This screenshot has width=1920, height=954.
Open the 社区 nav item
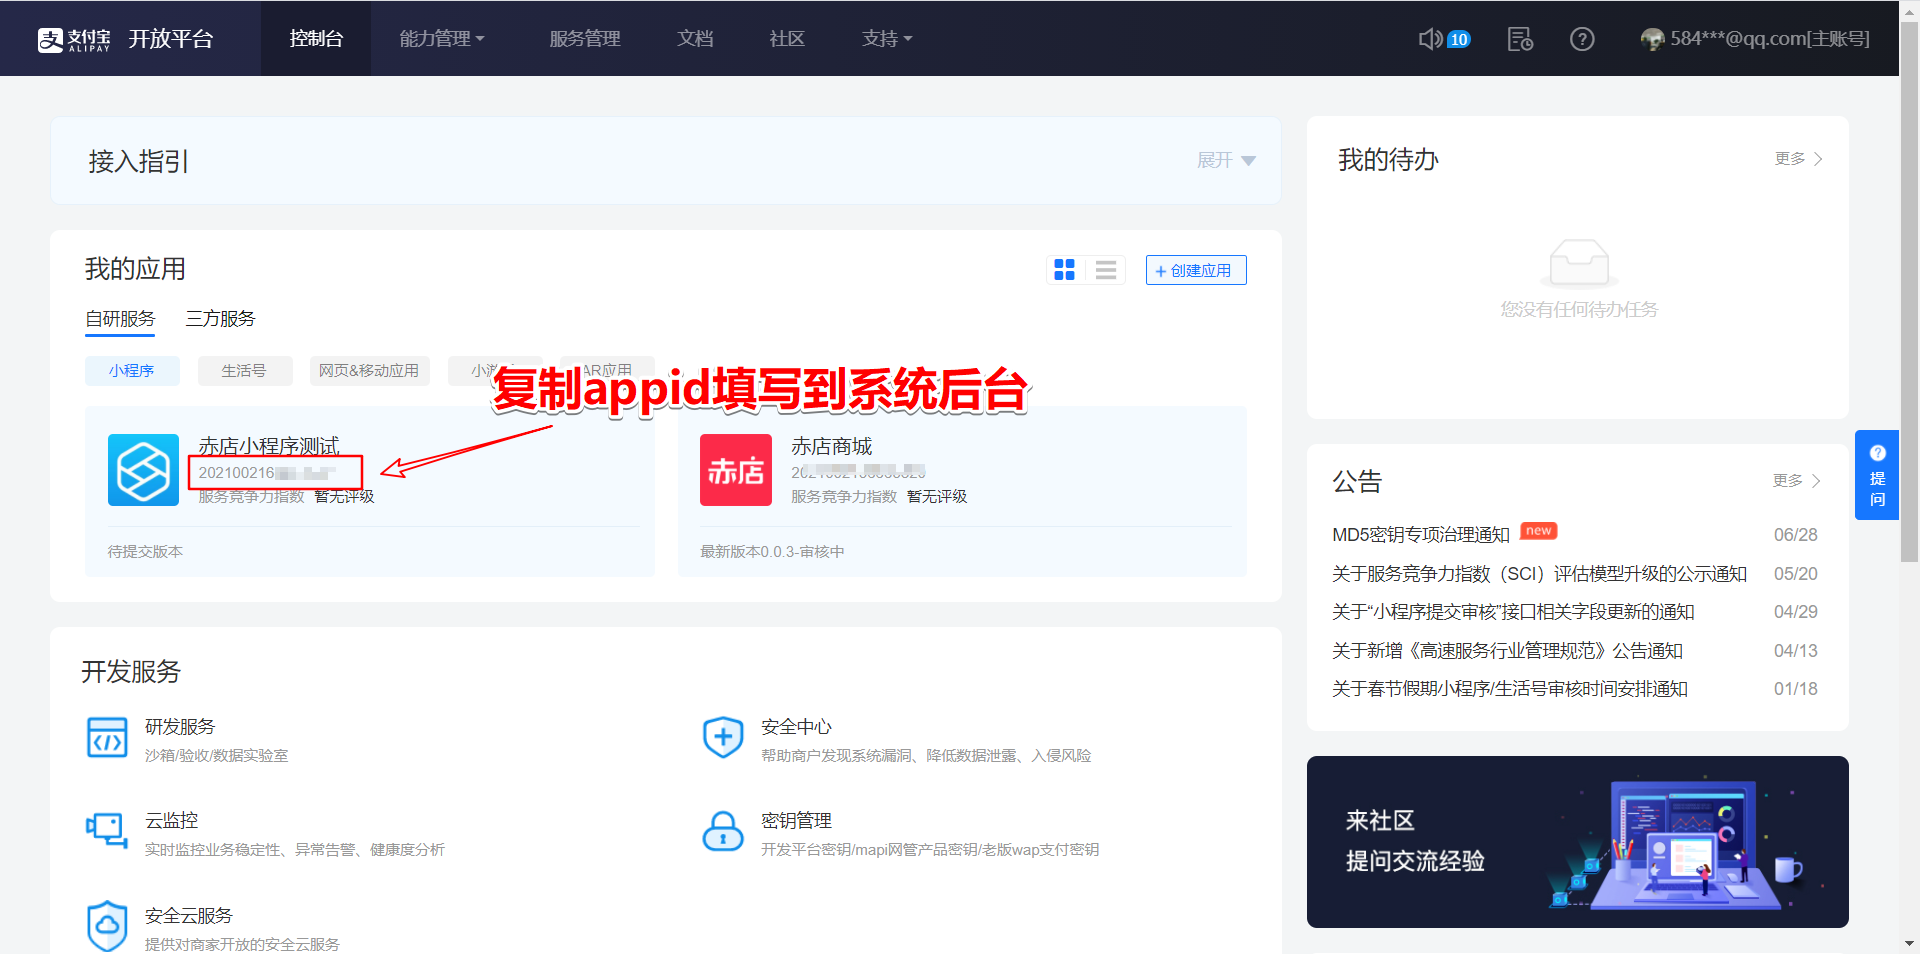(x=787, y=39)
